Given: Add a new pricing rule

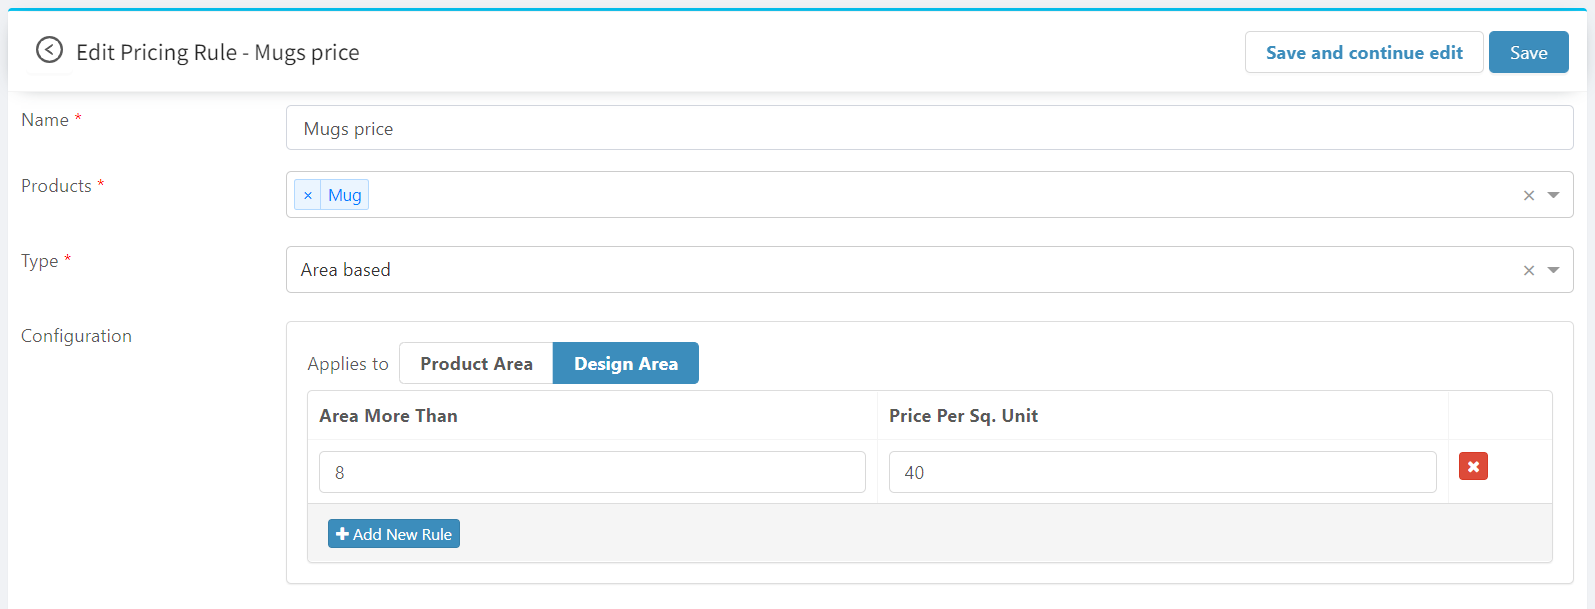Looking at the screenshot, I should pos(394,534).
